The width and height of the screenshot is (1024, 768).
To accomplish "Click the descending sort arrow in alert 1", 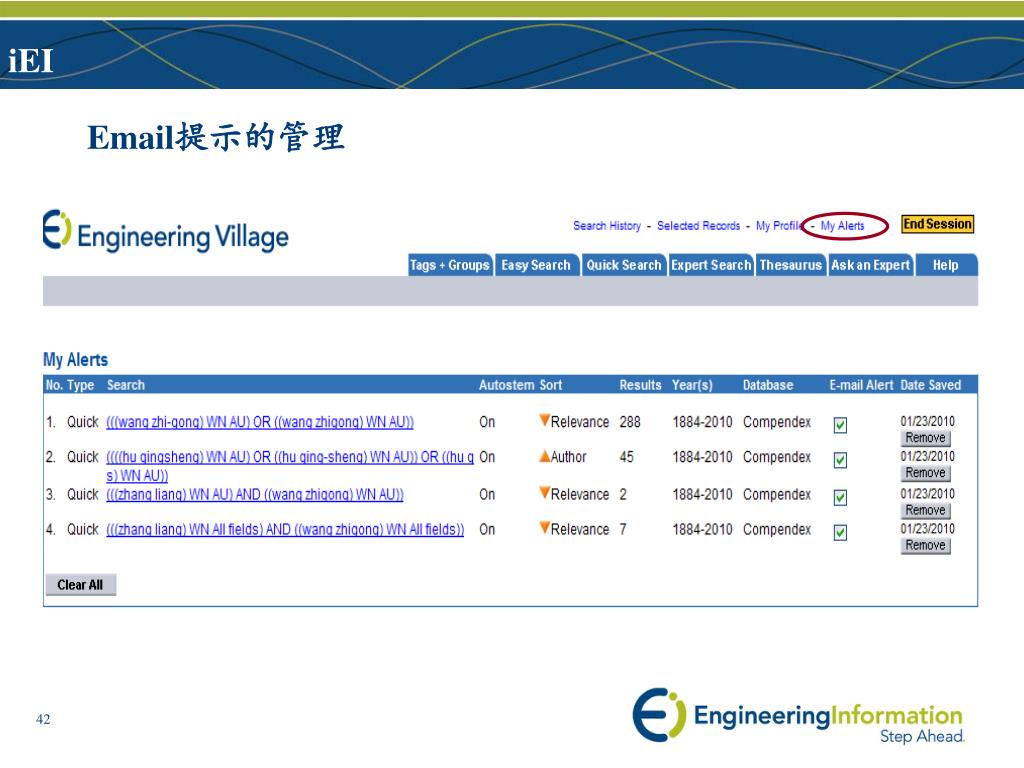I will (x=544, y=420).
